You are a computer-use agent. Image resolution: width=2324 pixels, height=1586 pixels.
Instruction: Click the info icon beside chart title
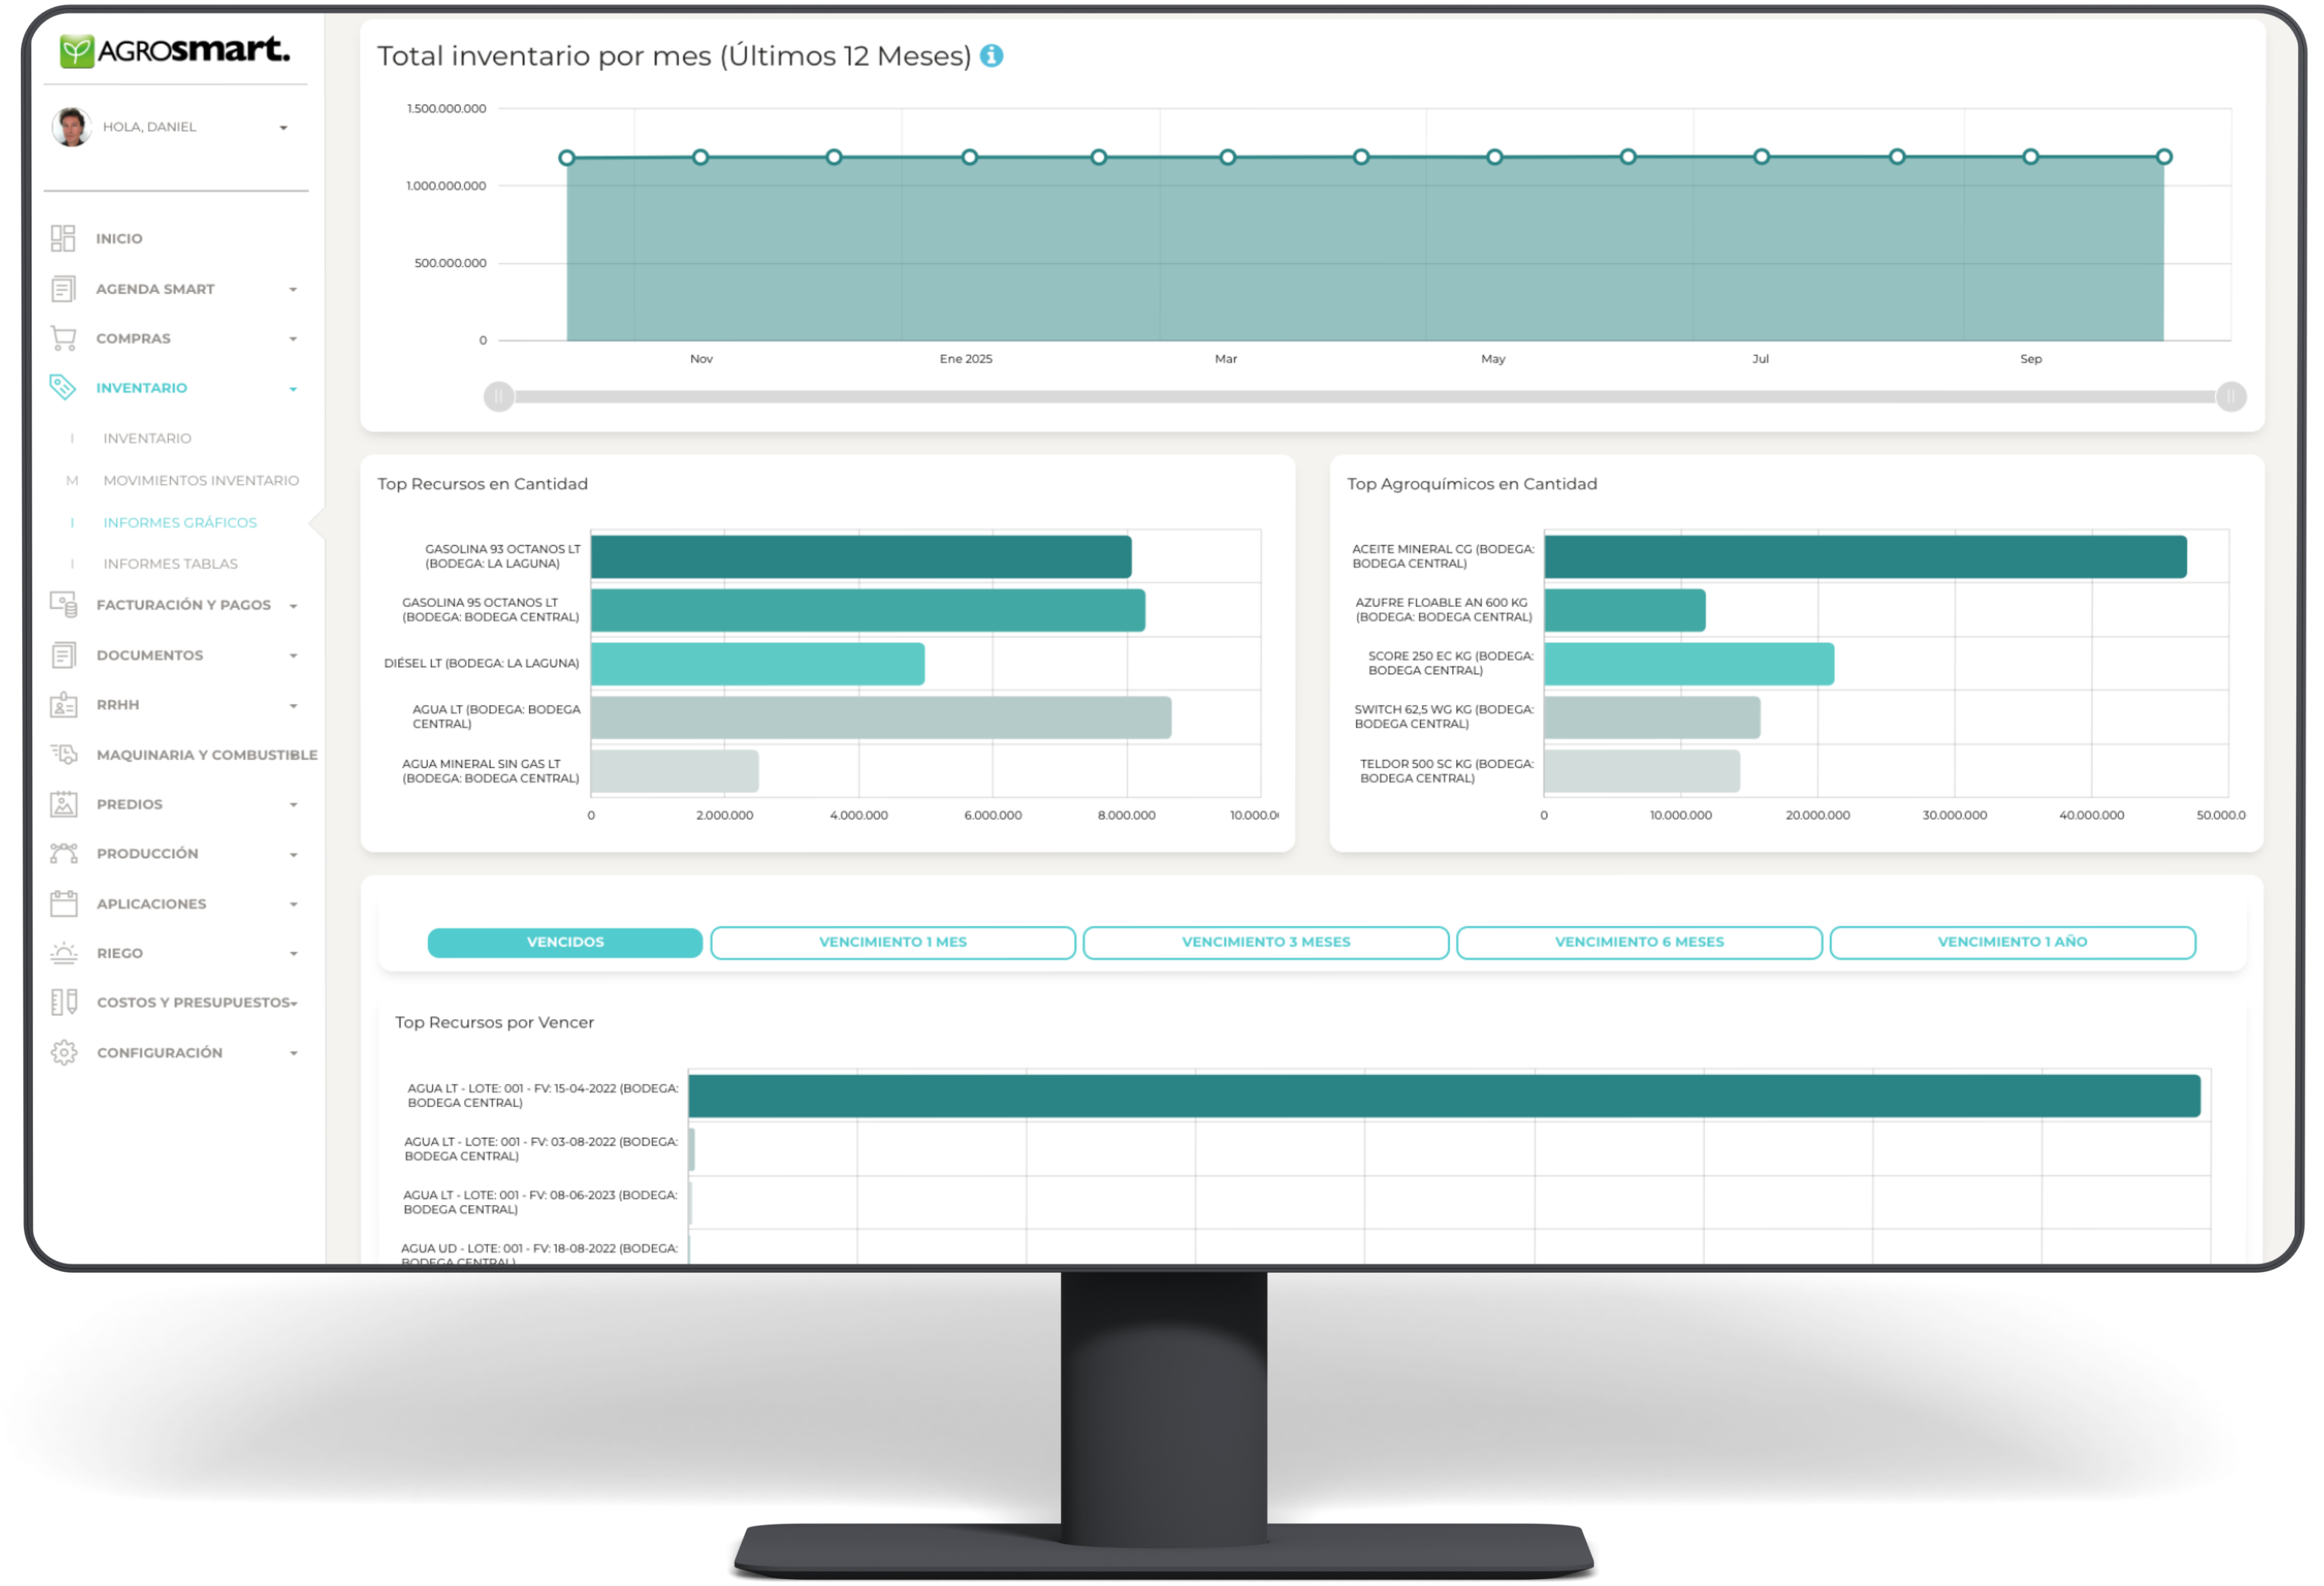(991, 56)
